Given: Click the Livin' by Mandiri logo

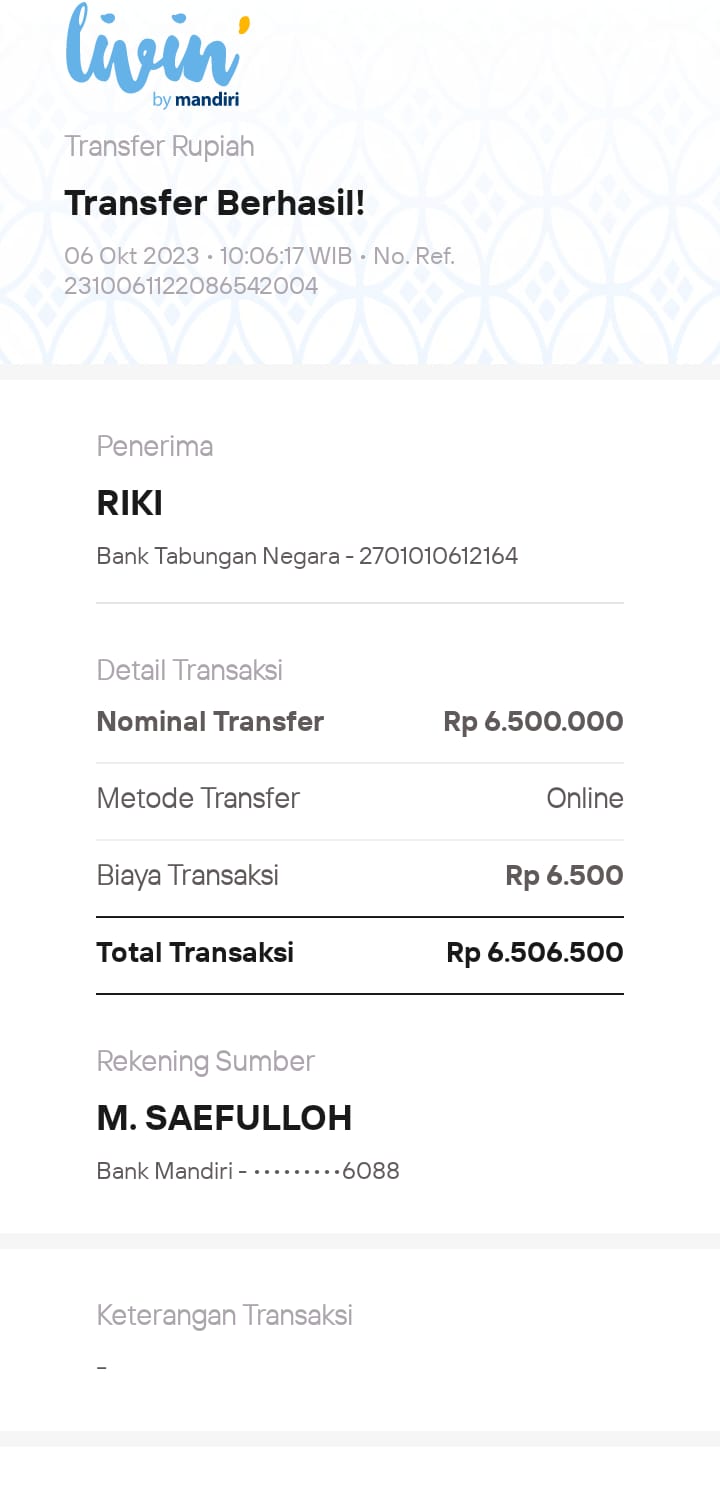Looking at the screenshot, I should point(155,56).
